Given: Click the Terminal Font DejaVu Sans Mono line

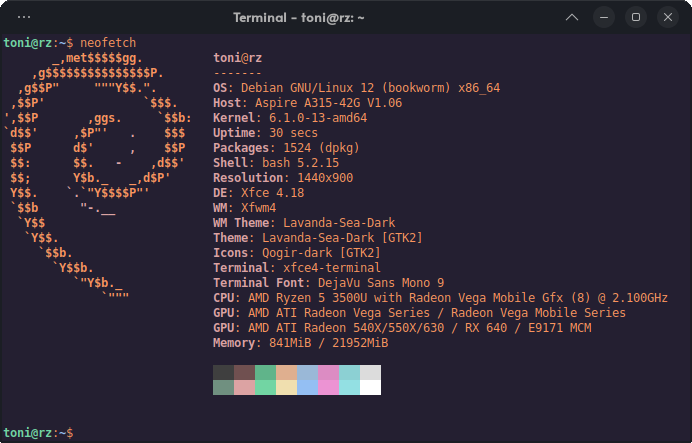Looking at the screenshot, I should point(329,283).
